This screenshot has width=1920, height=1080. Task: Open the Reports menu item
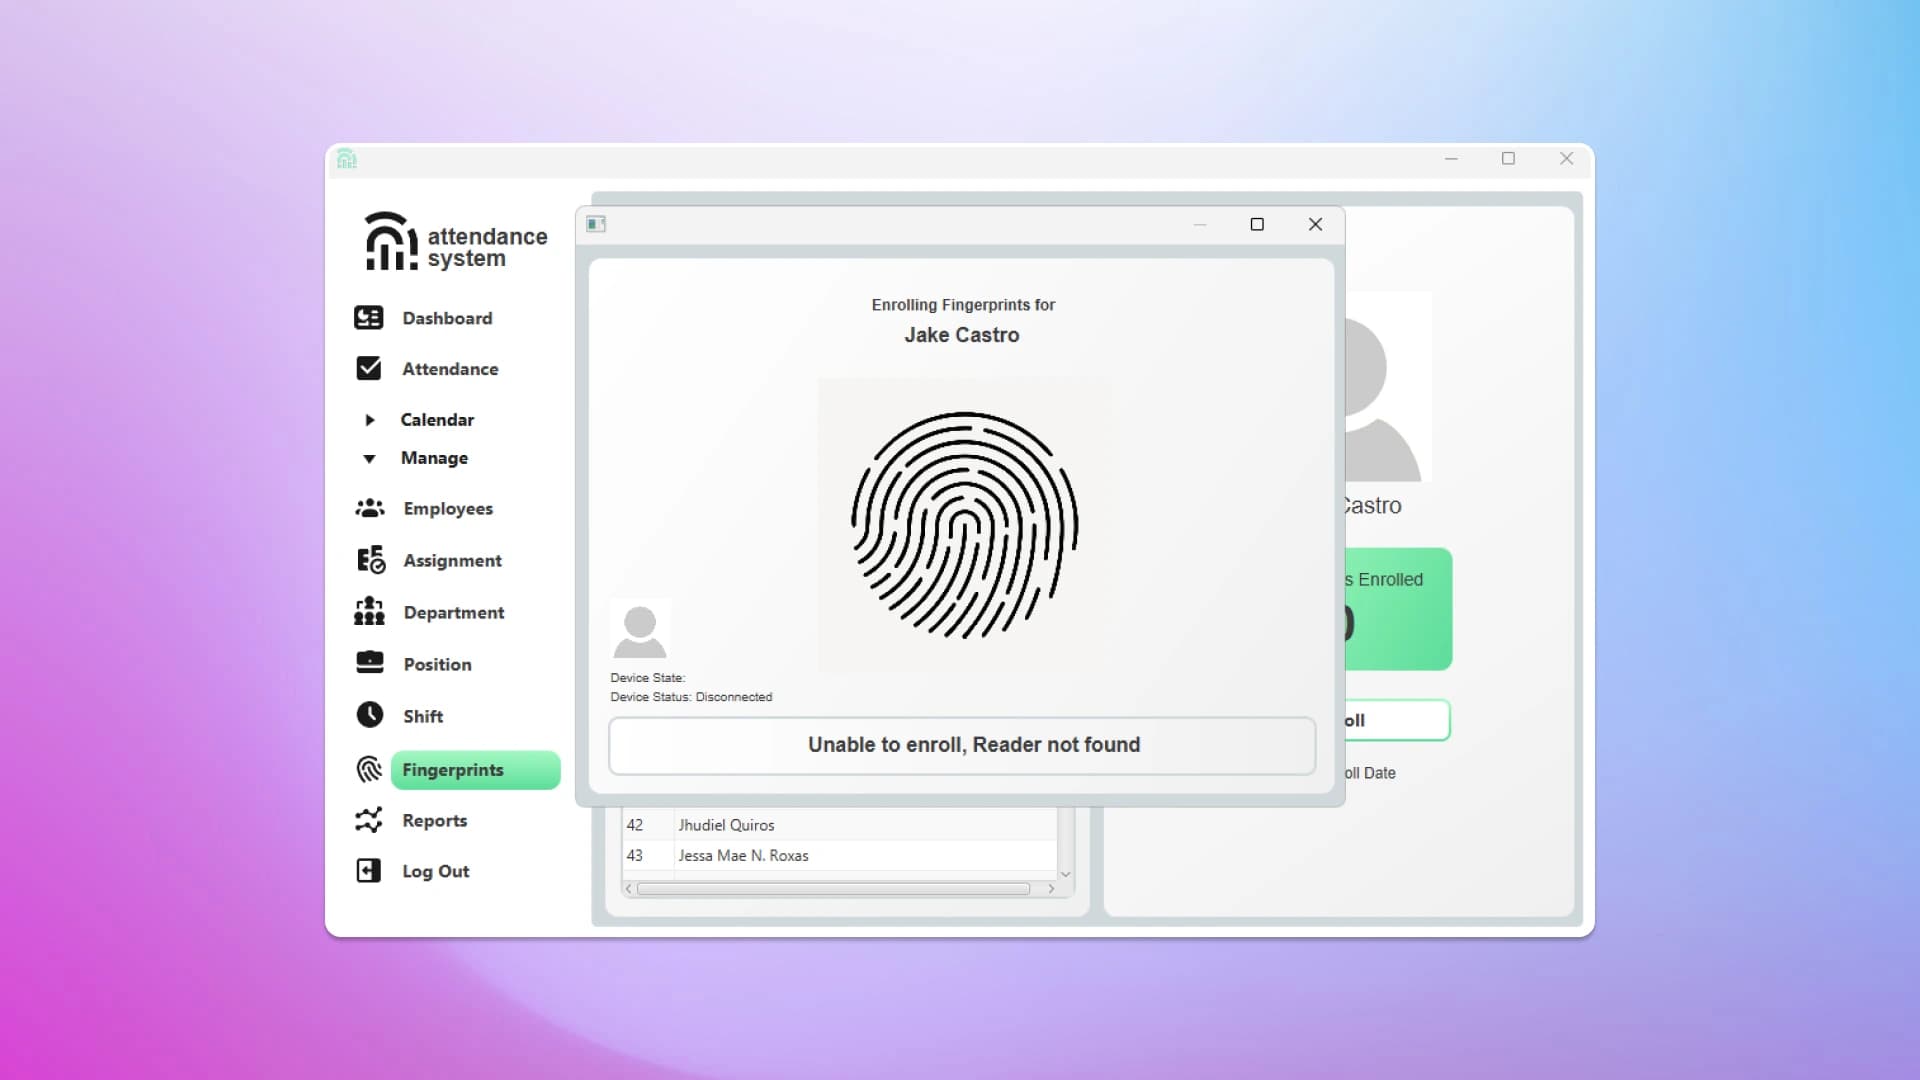[x=434, y=820]
